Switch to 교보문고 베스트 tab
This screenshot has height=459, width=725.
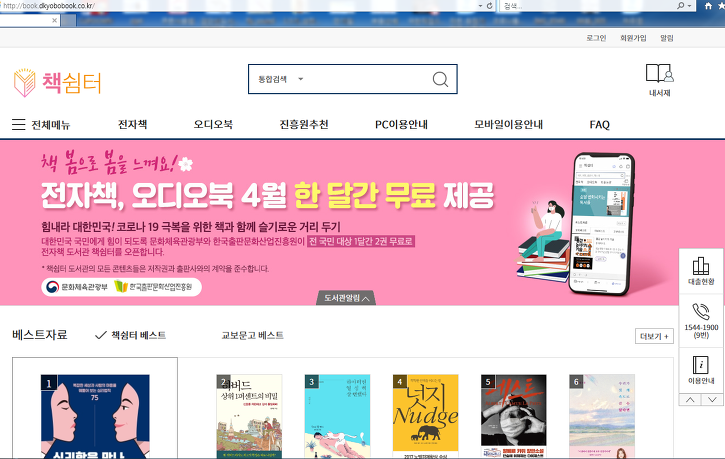coord(252,335)
